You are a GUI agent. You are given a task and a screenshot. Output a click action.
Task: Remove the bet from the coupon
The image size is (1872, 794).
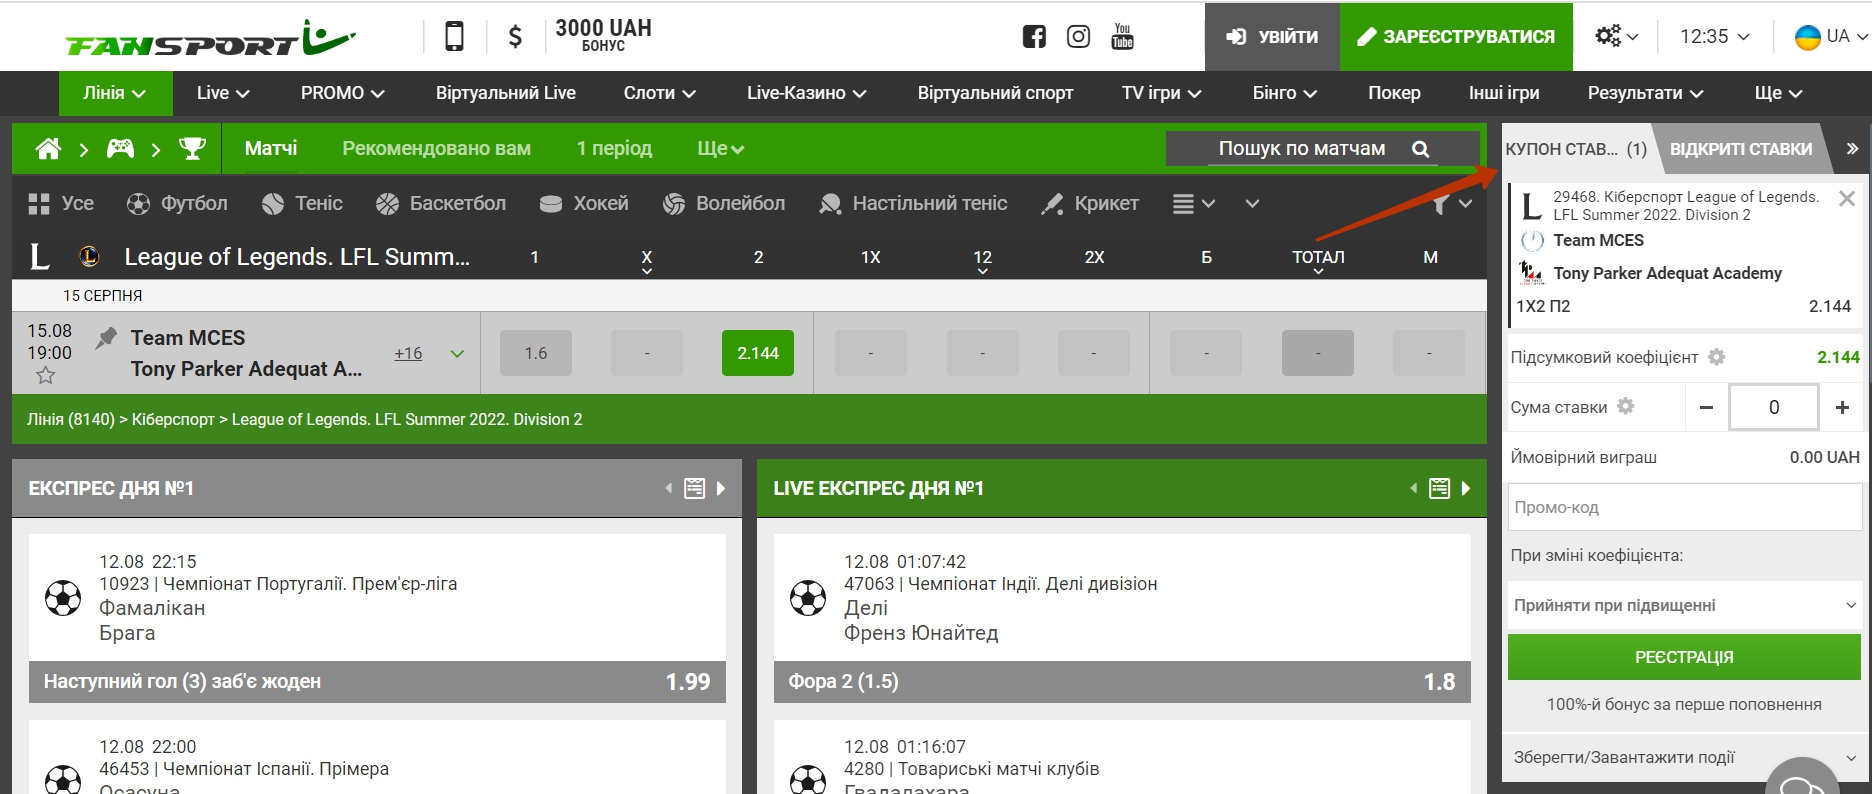coord(1846,199)
